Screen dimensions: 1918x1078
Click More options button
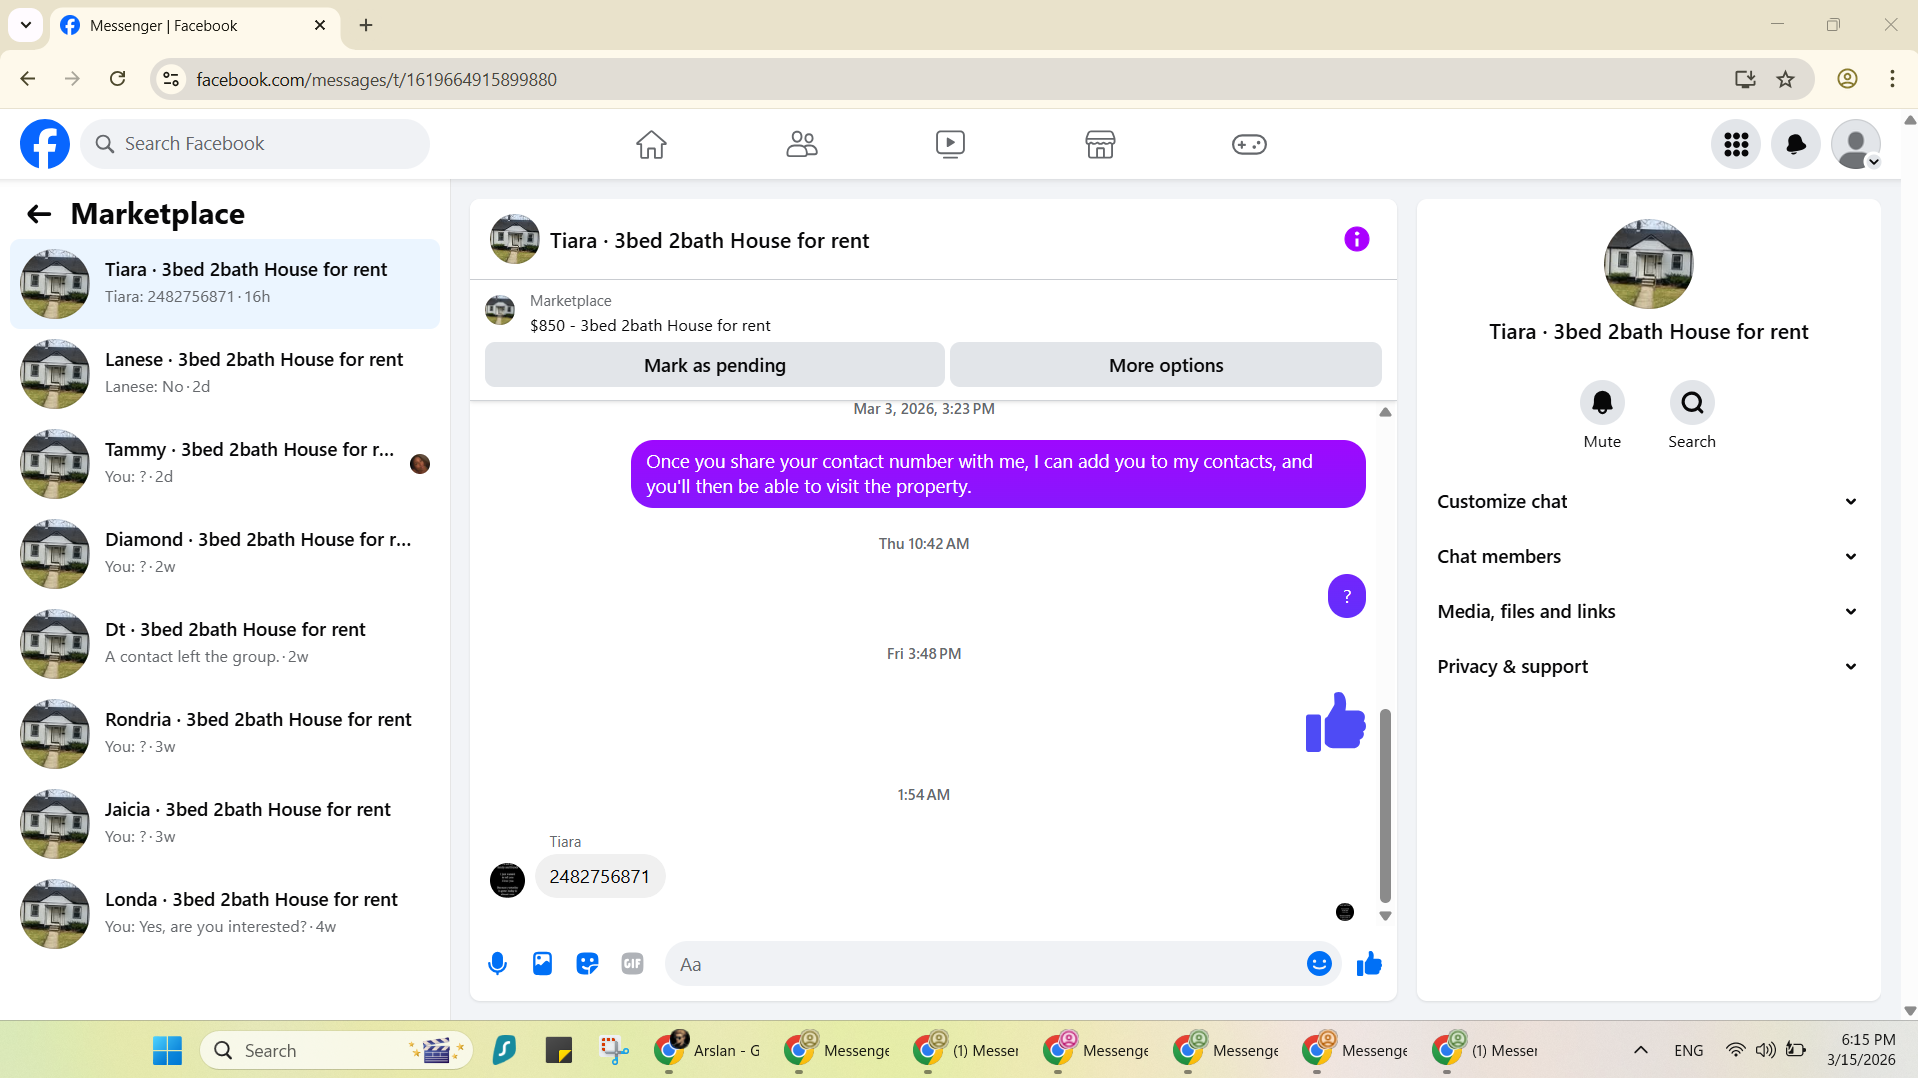click(1166, 365)
